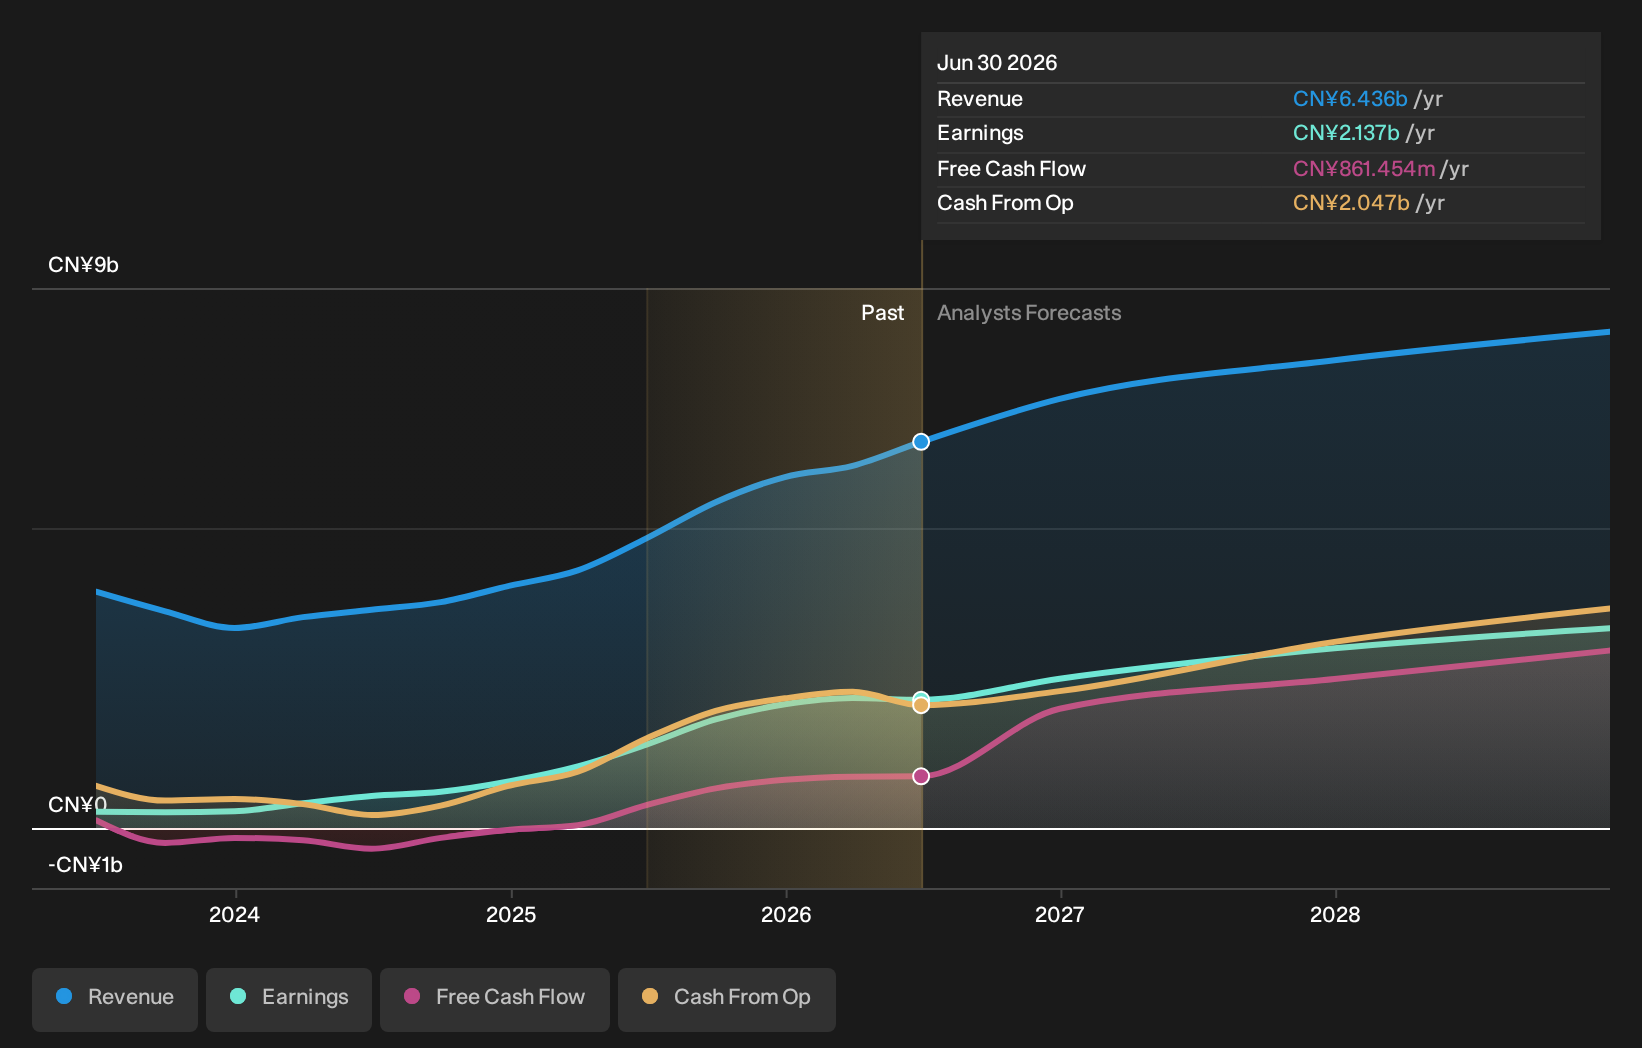Toggle the Revenue legend button
The height and width of the screenshot is (1048, 1642).
[115, 999]
